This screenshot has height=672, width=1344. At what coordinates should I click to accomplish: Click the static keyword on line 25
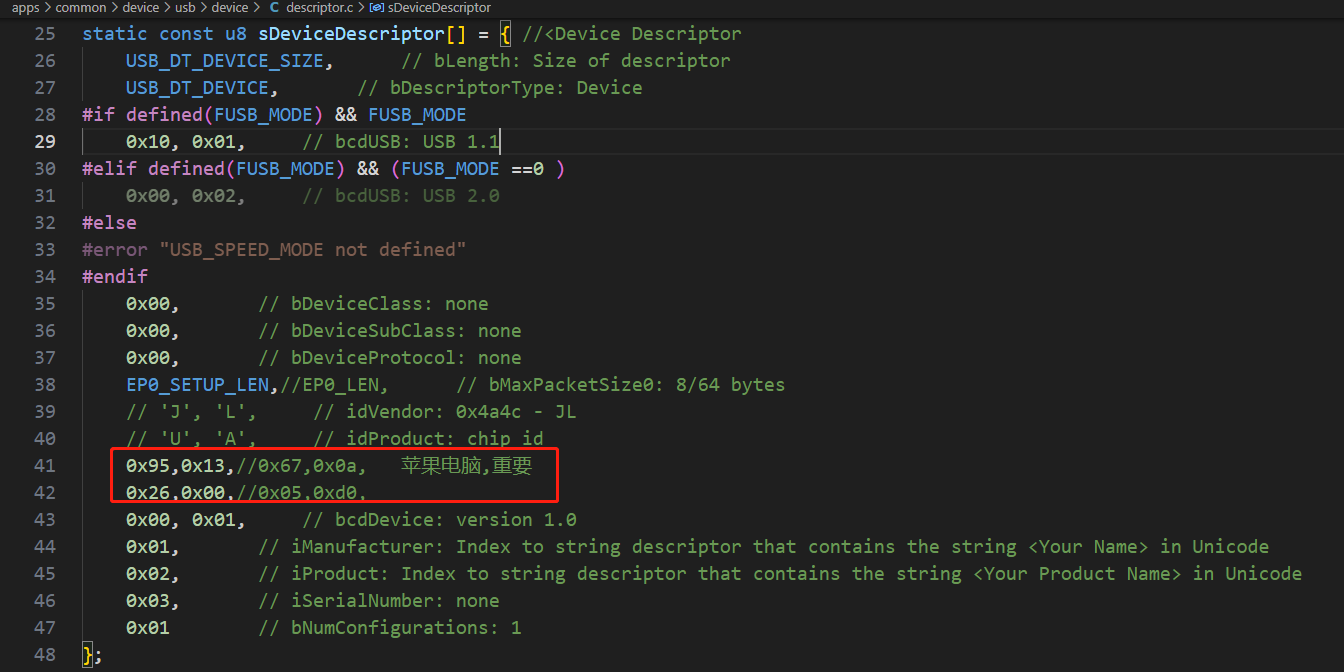click(115, 34)
